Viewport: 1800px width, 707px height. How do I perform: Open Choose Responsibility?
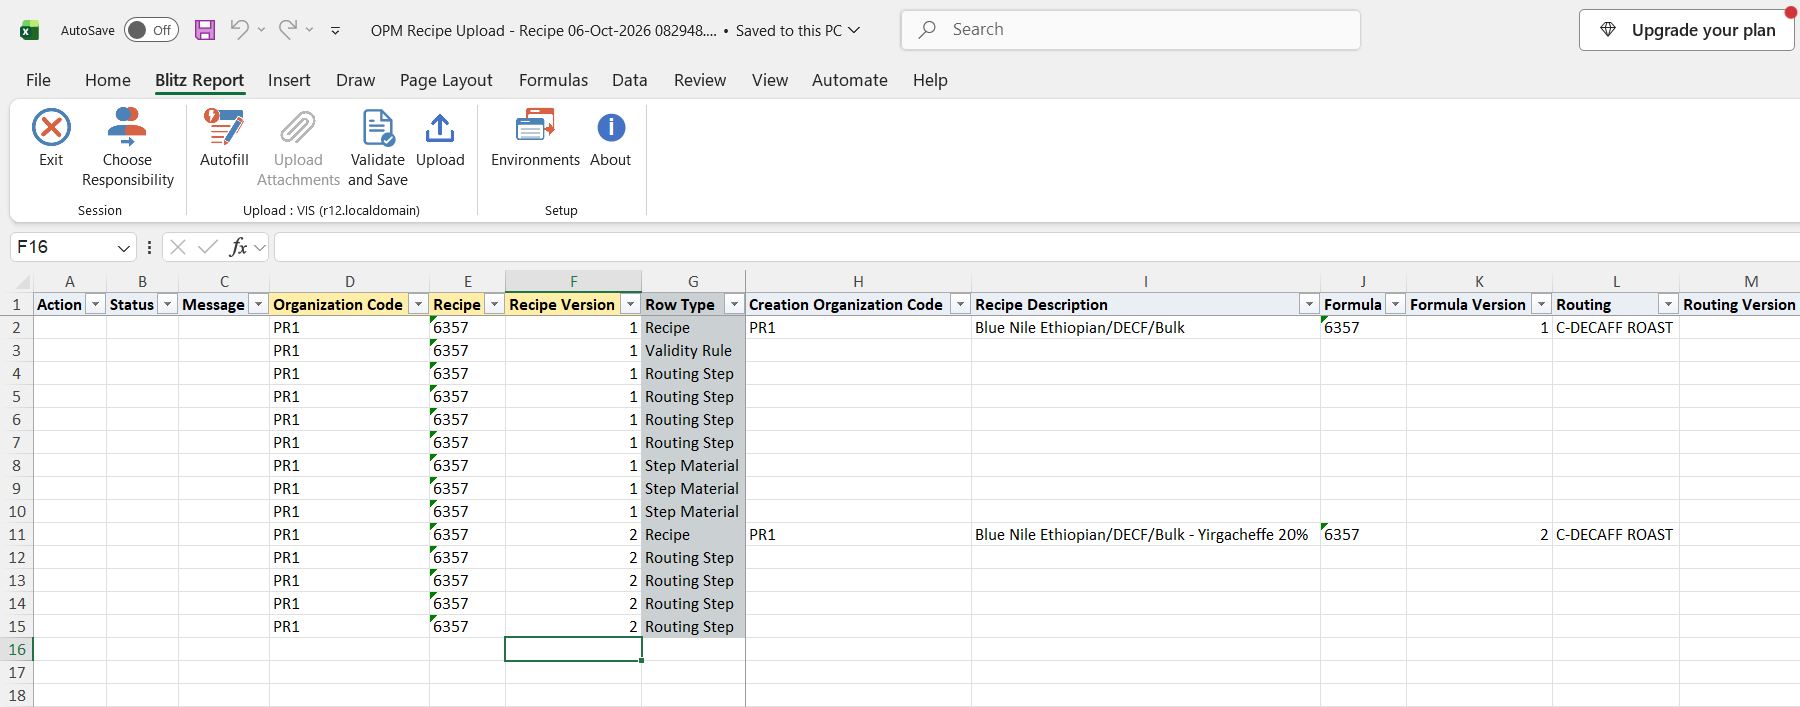(x=127, y=147)
